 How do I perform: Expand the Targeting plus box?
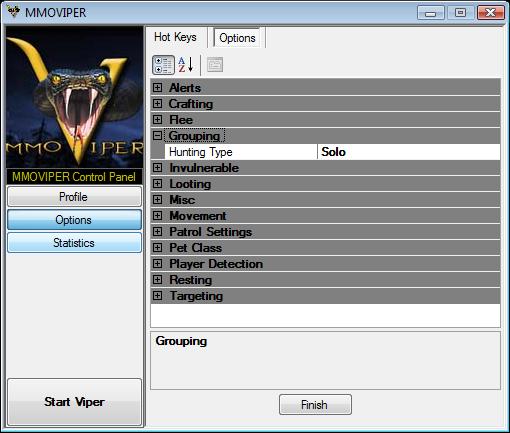(x=157, y=296)
